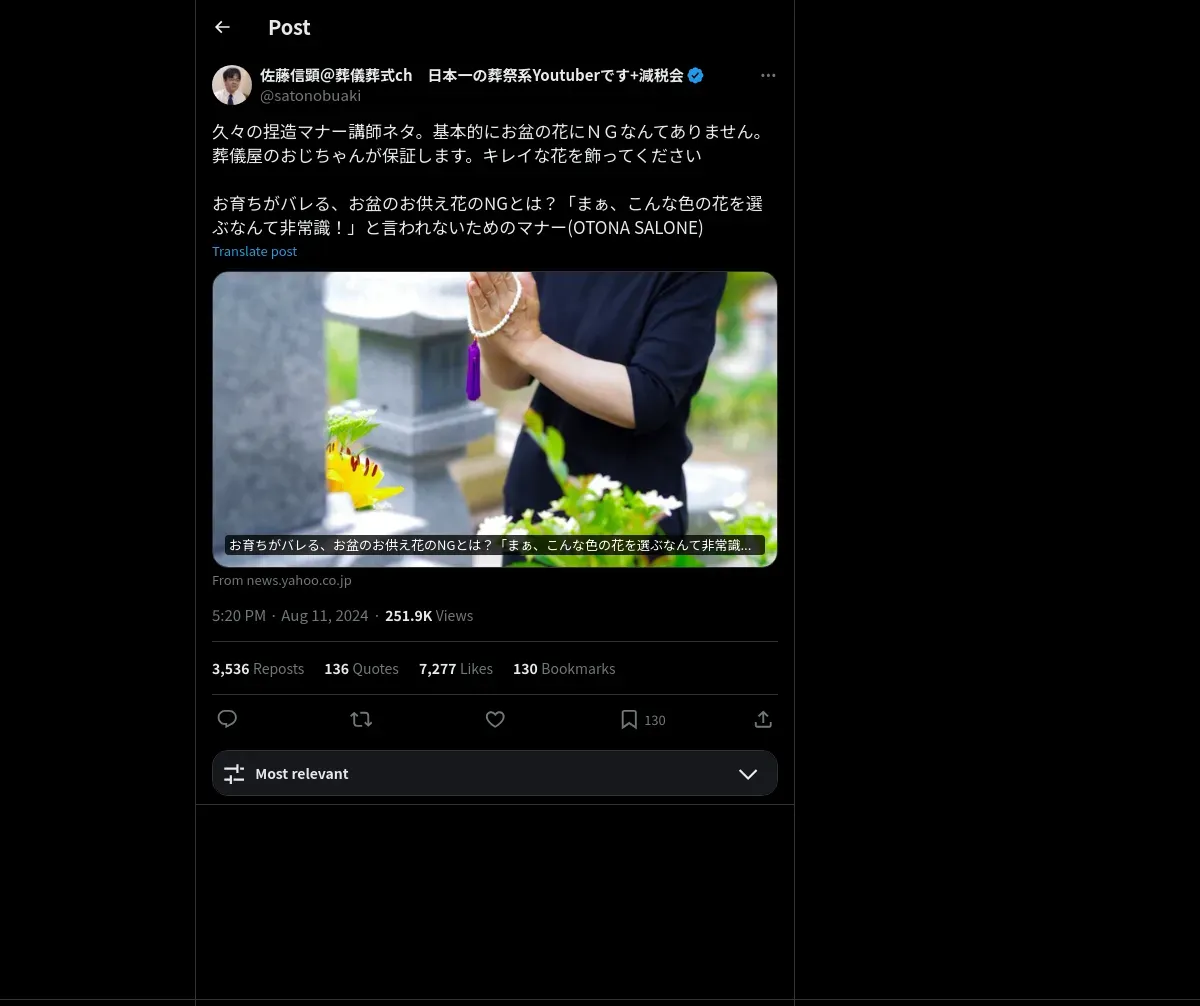Image resolution: width=1200 pixels, height=1006 pixels.
Task: Click the Translate post link
Action: pyautogui.click(x=255, y=251)
